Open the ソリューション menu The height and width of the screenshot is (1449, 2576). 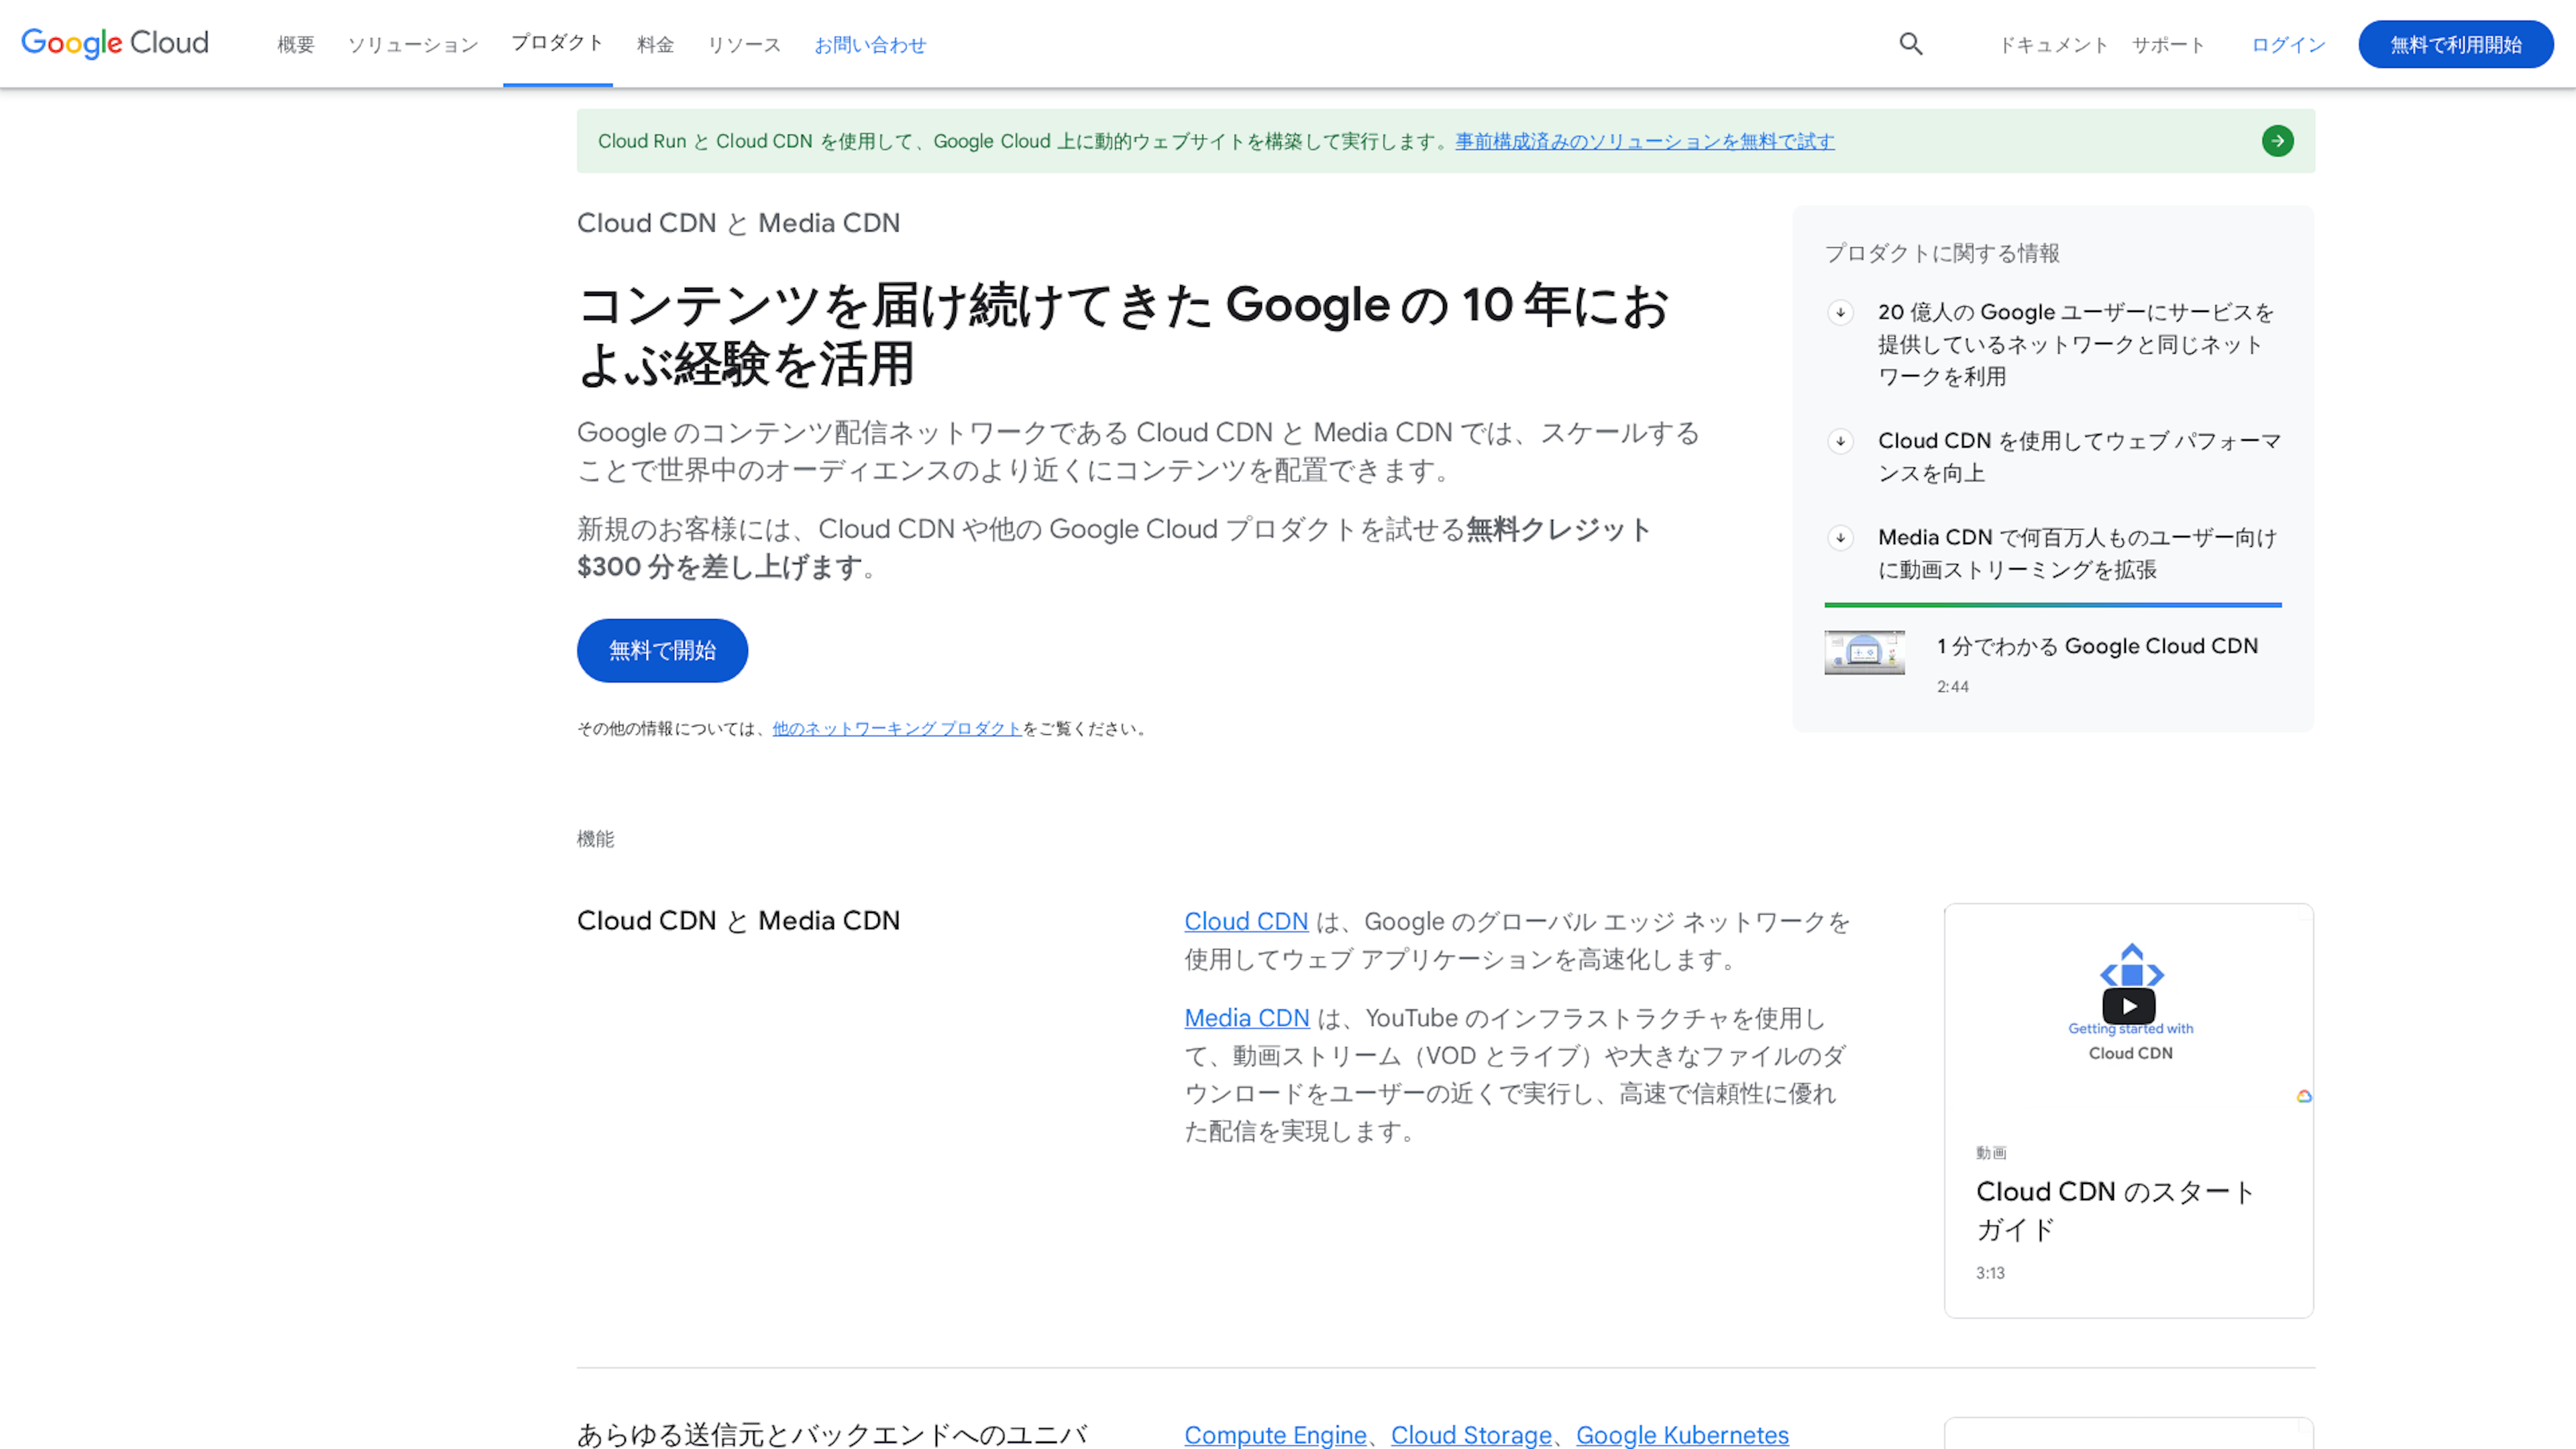(x=413, y=45)
